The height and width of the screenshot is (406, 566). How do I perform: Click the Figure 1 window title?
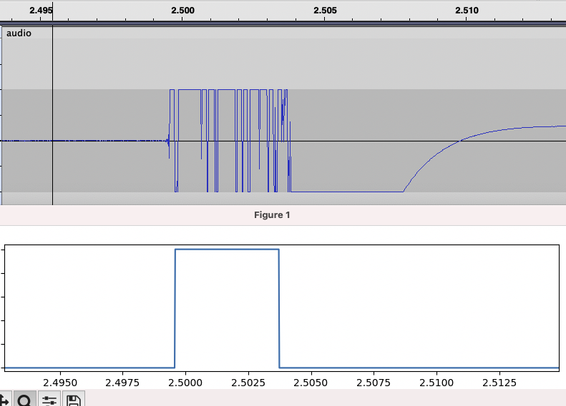272,215
